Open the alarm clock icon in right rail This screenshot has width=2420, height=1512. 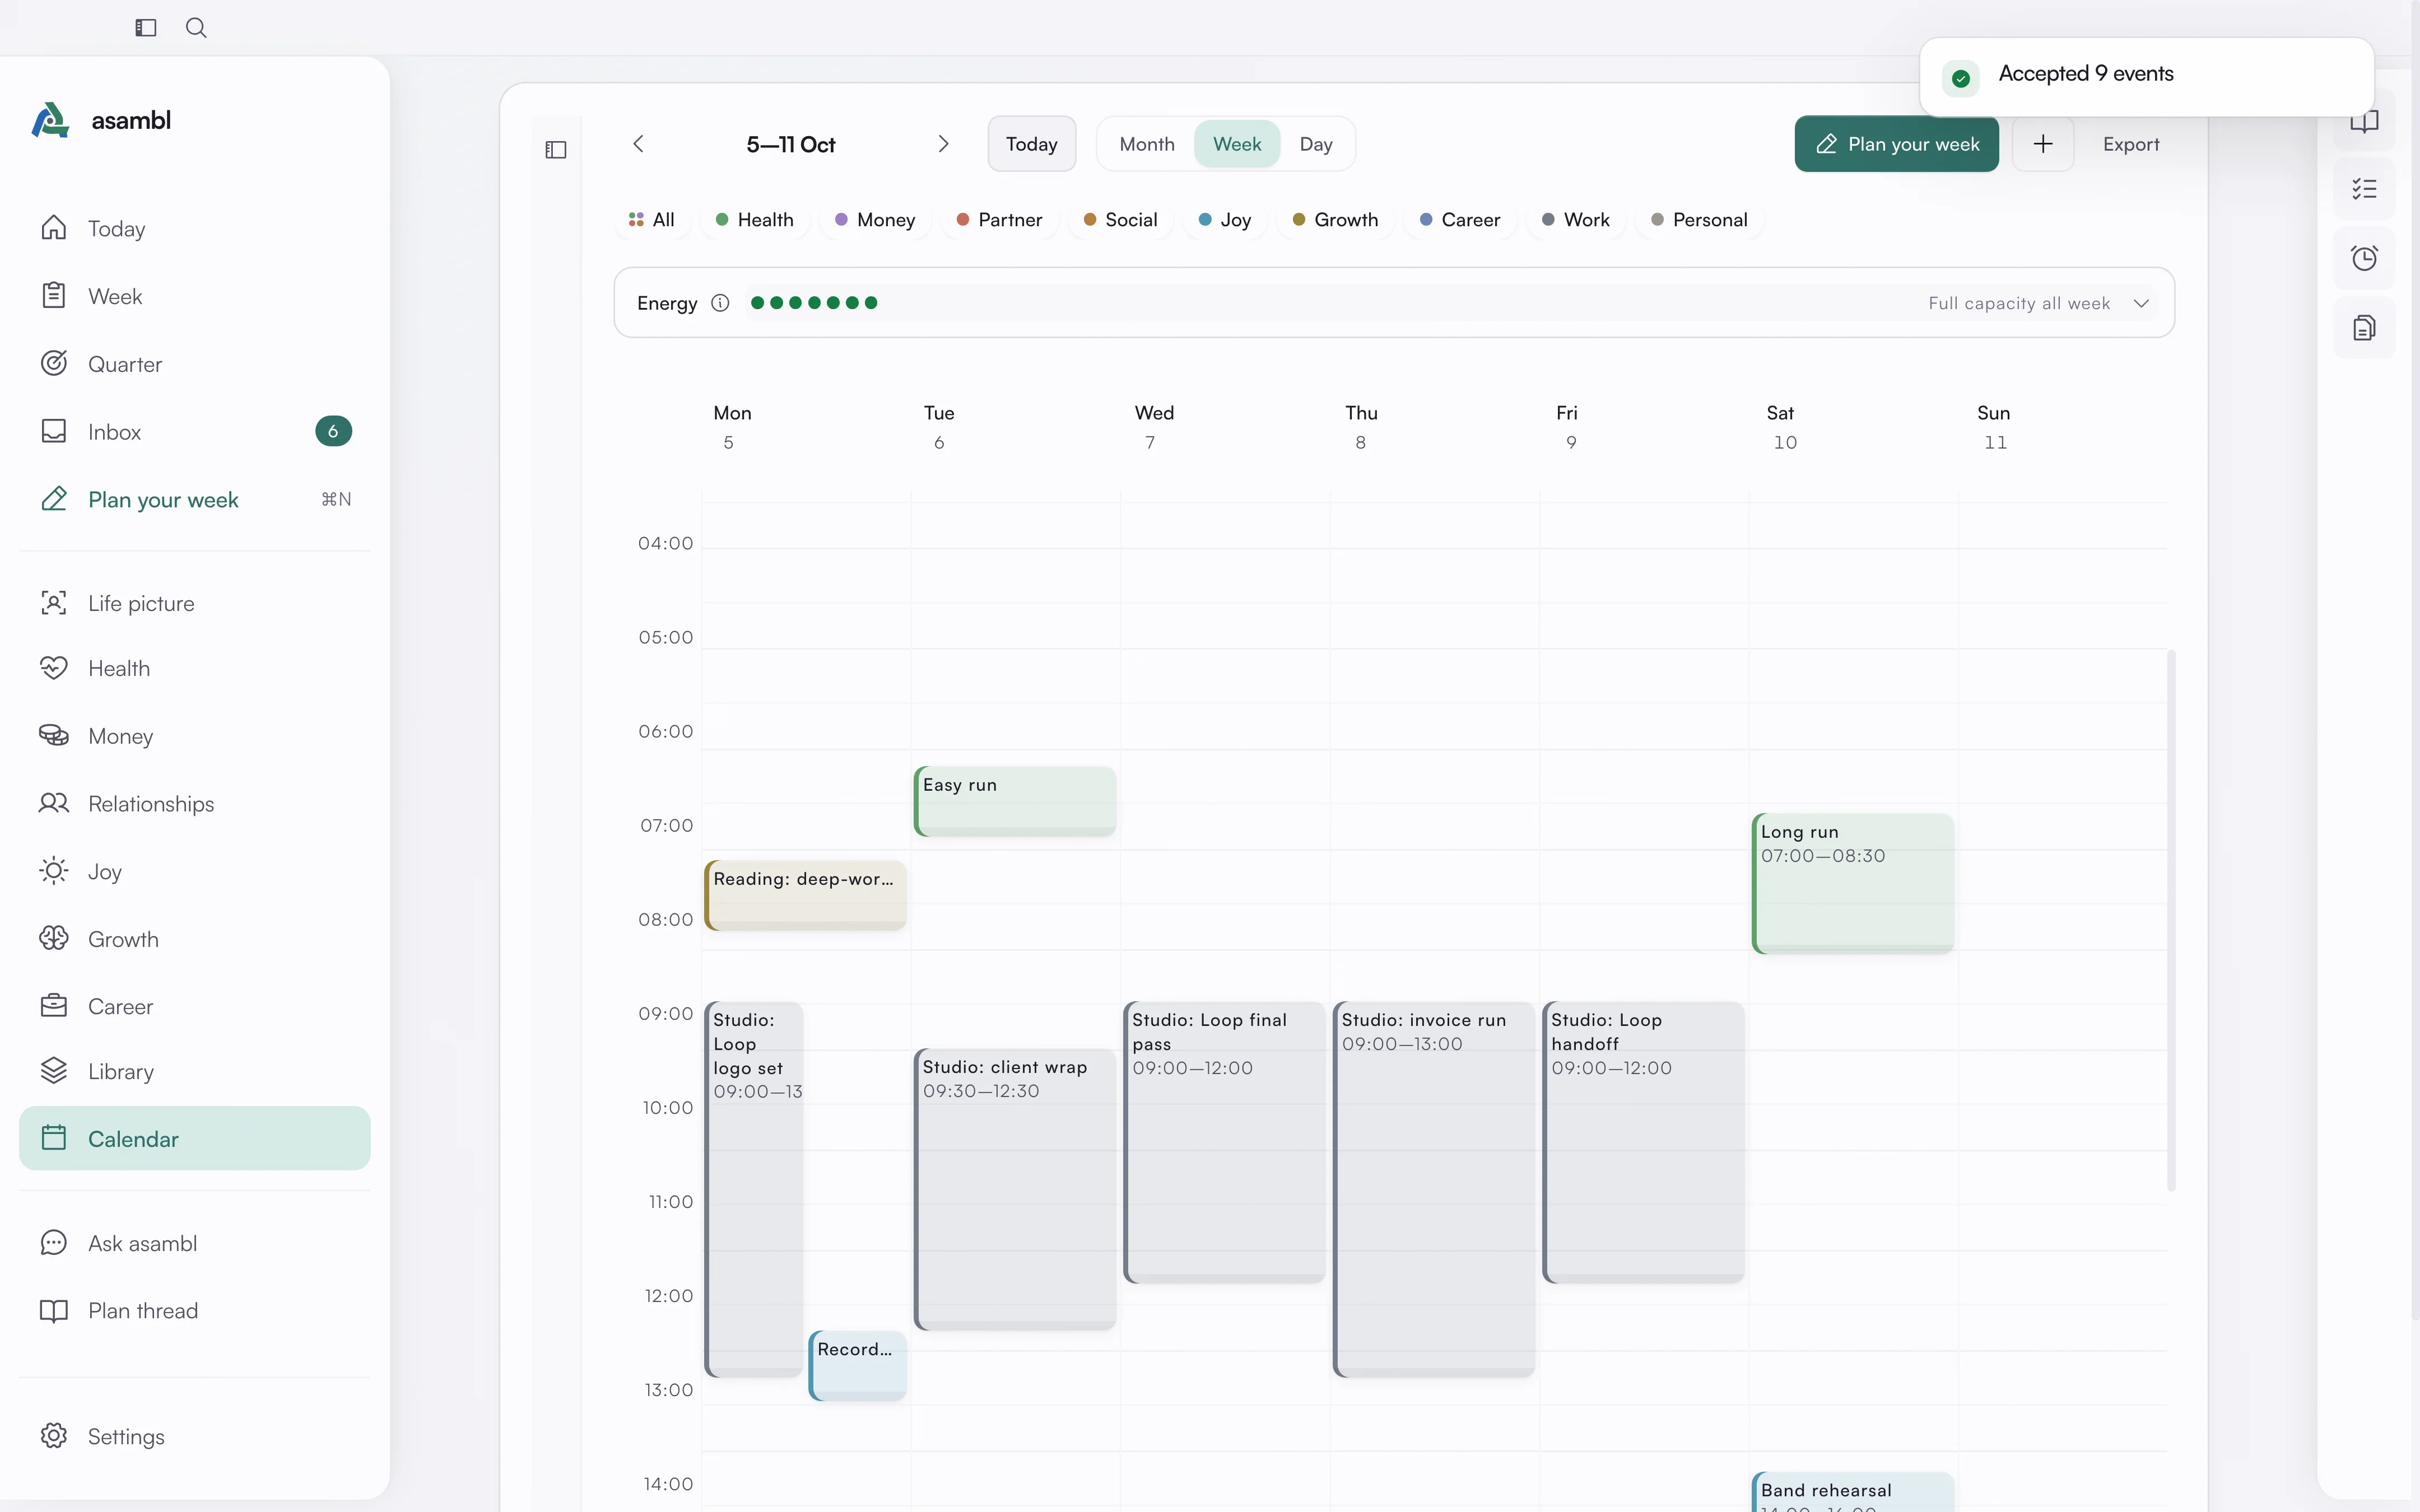coord(2364,258)
